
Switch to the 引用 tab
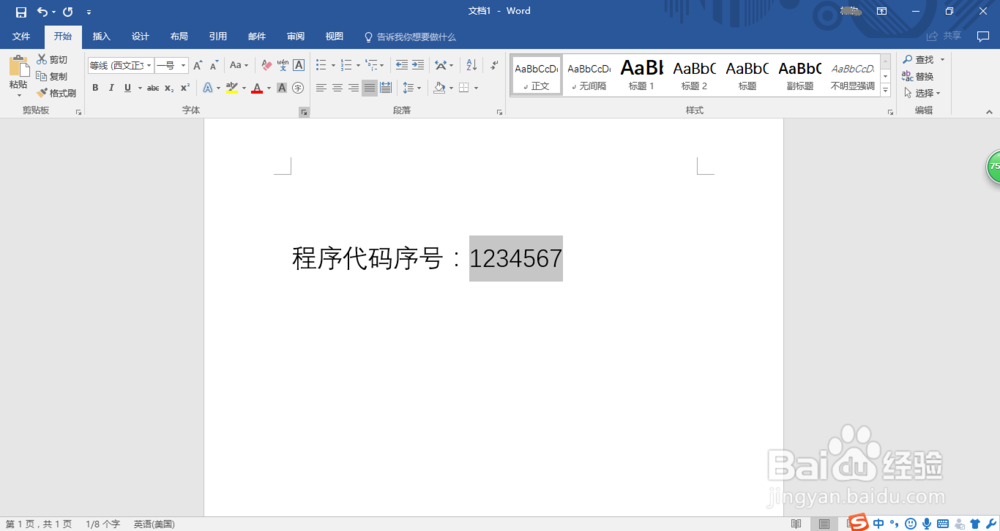point(218,36)
